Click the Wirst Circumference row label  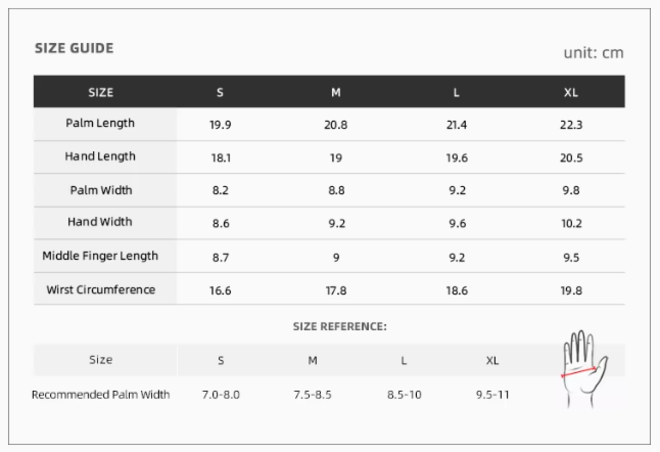(101, 290)
